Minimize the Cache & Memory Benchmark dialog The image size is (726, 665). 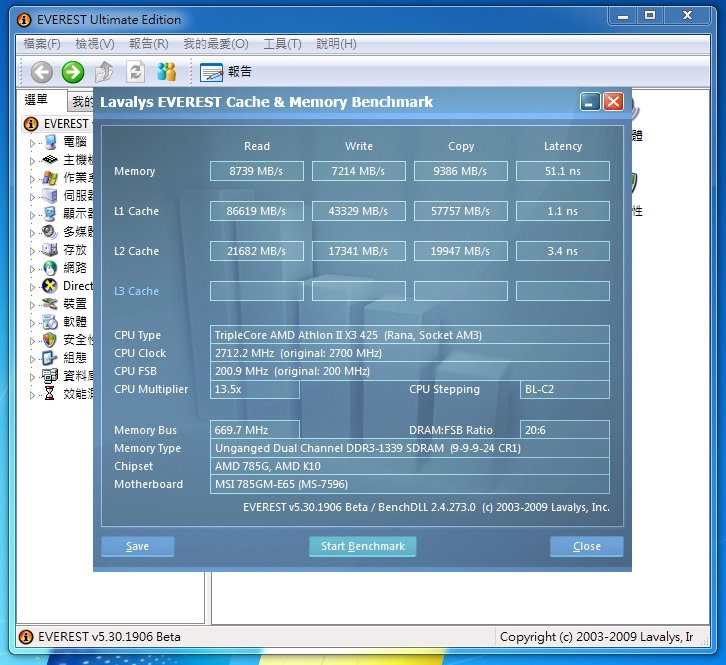click(590, 101)
